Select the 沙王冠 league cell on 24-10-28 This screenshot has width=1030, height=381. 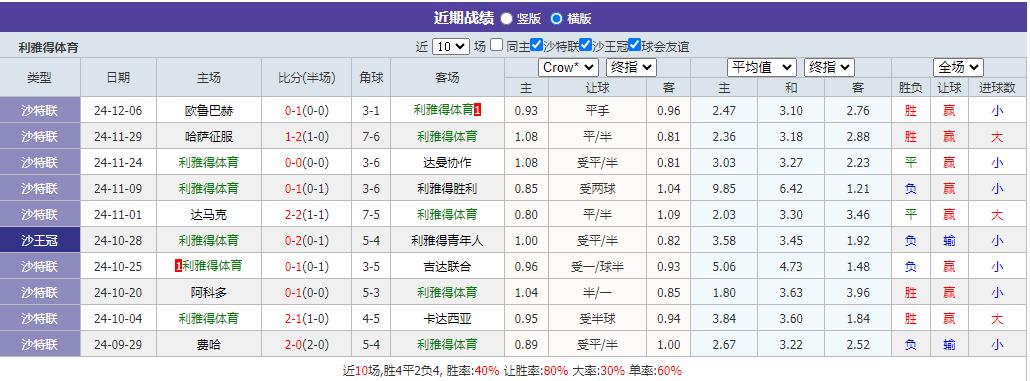tap(39, 240)
